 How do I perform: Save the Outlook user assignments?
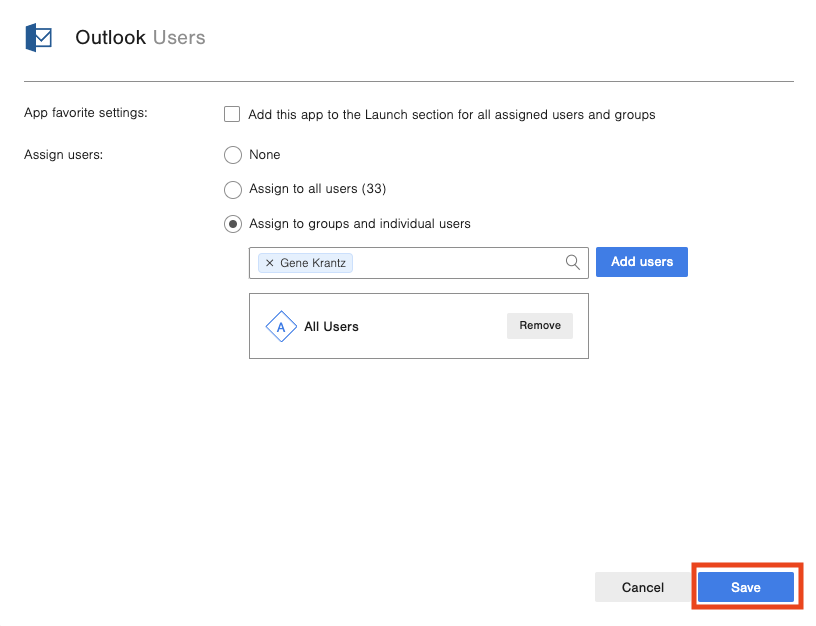pos(745,588)
